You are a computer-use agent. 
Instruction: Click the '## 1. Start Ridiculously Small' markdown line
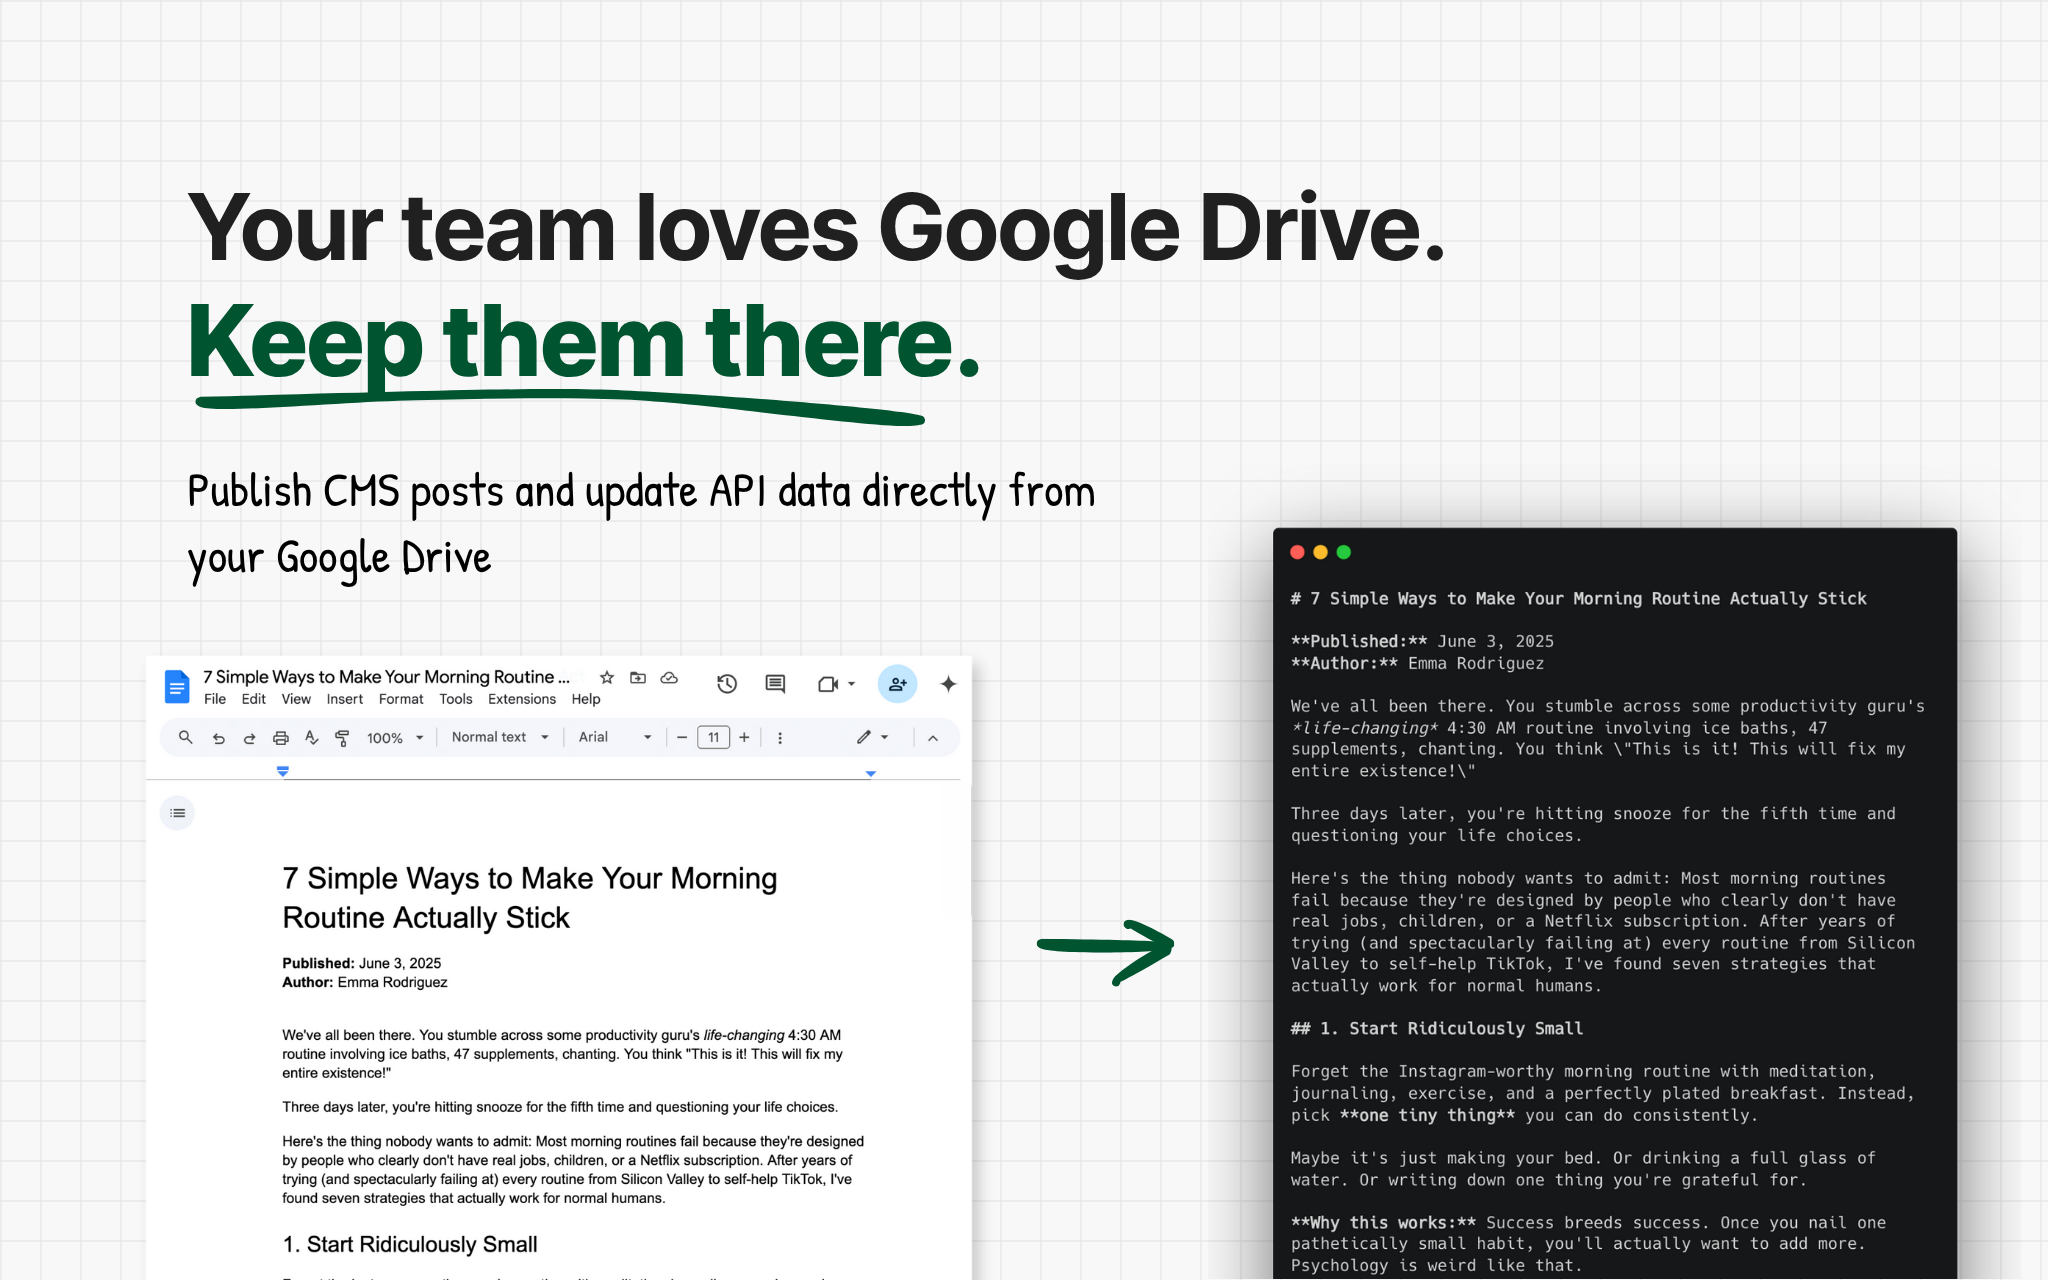[x=1436, y=1028]
